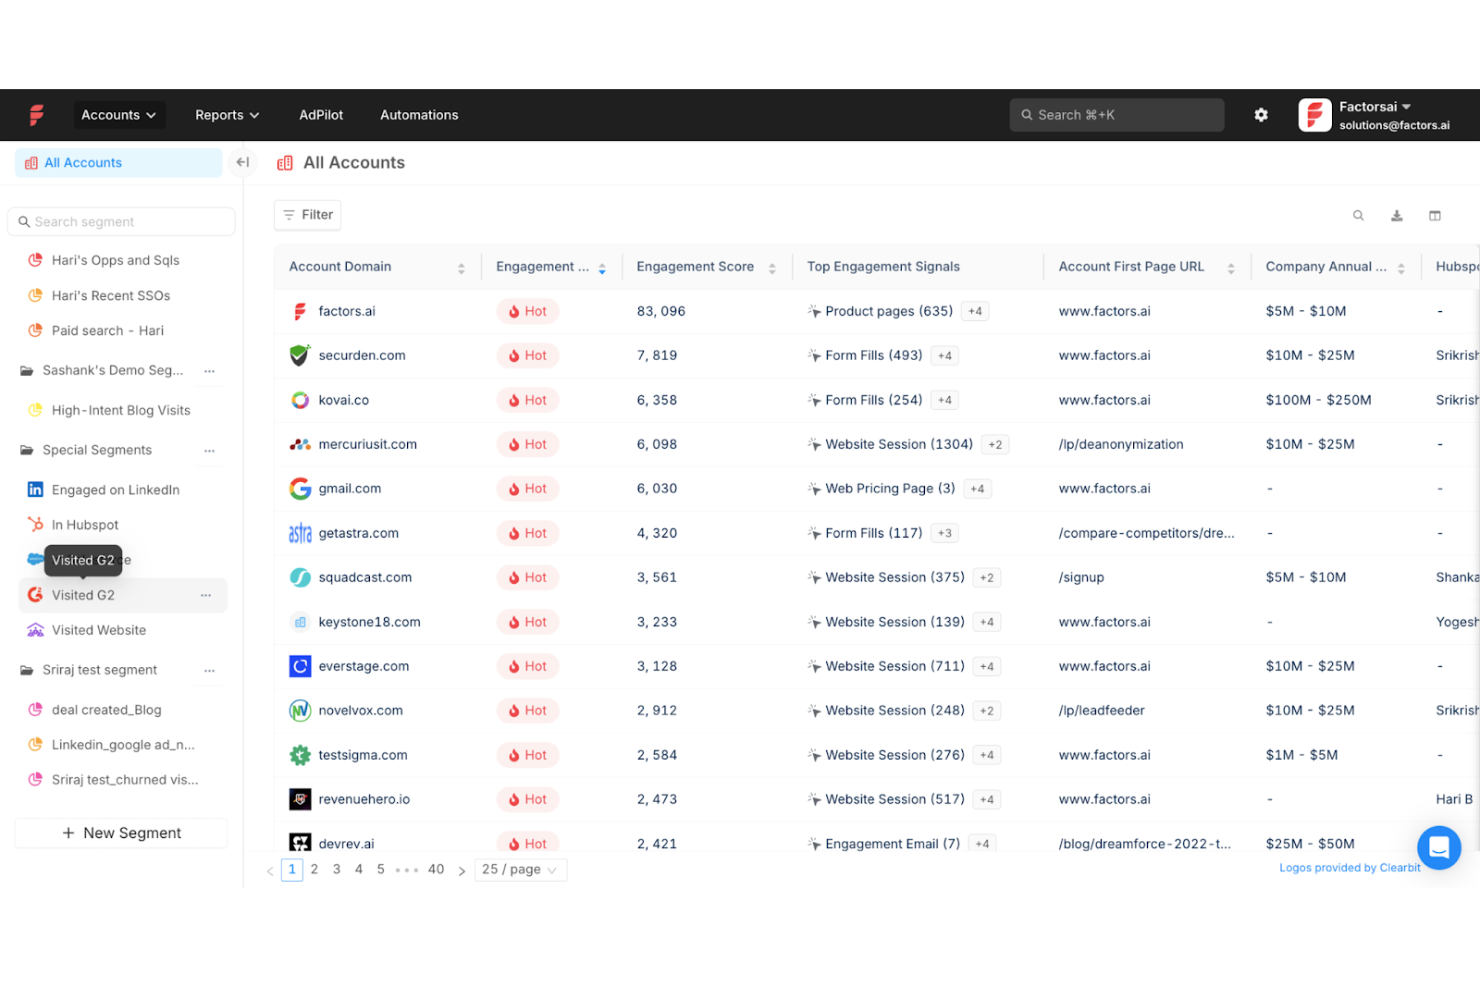Viewport: 1480px width, 987px height.
Task: Click the Factors logo in the top bar
Action: 36,115
